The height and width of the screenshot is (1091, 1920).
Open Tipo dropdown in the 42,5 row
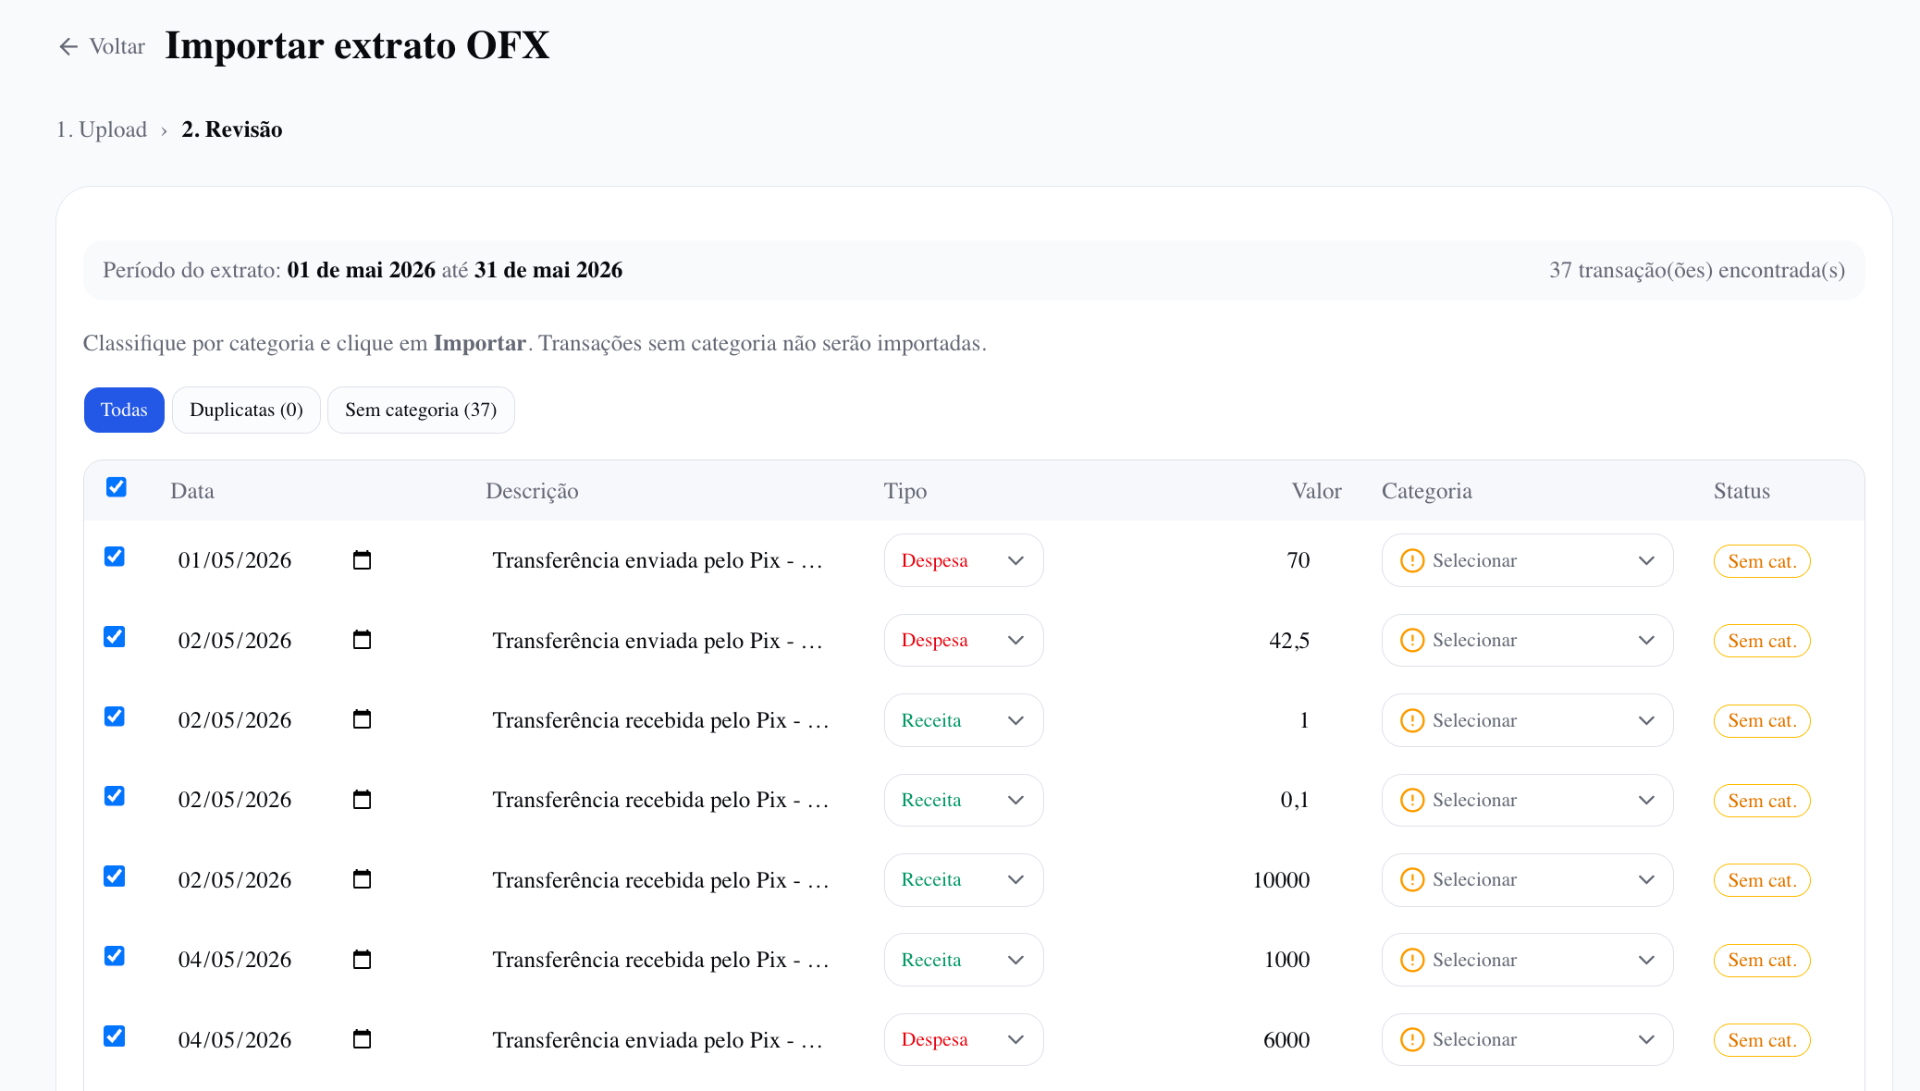(x=963, y=640)
